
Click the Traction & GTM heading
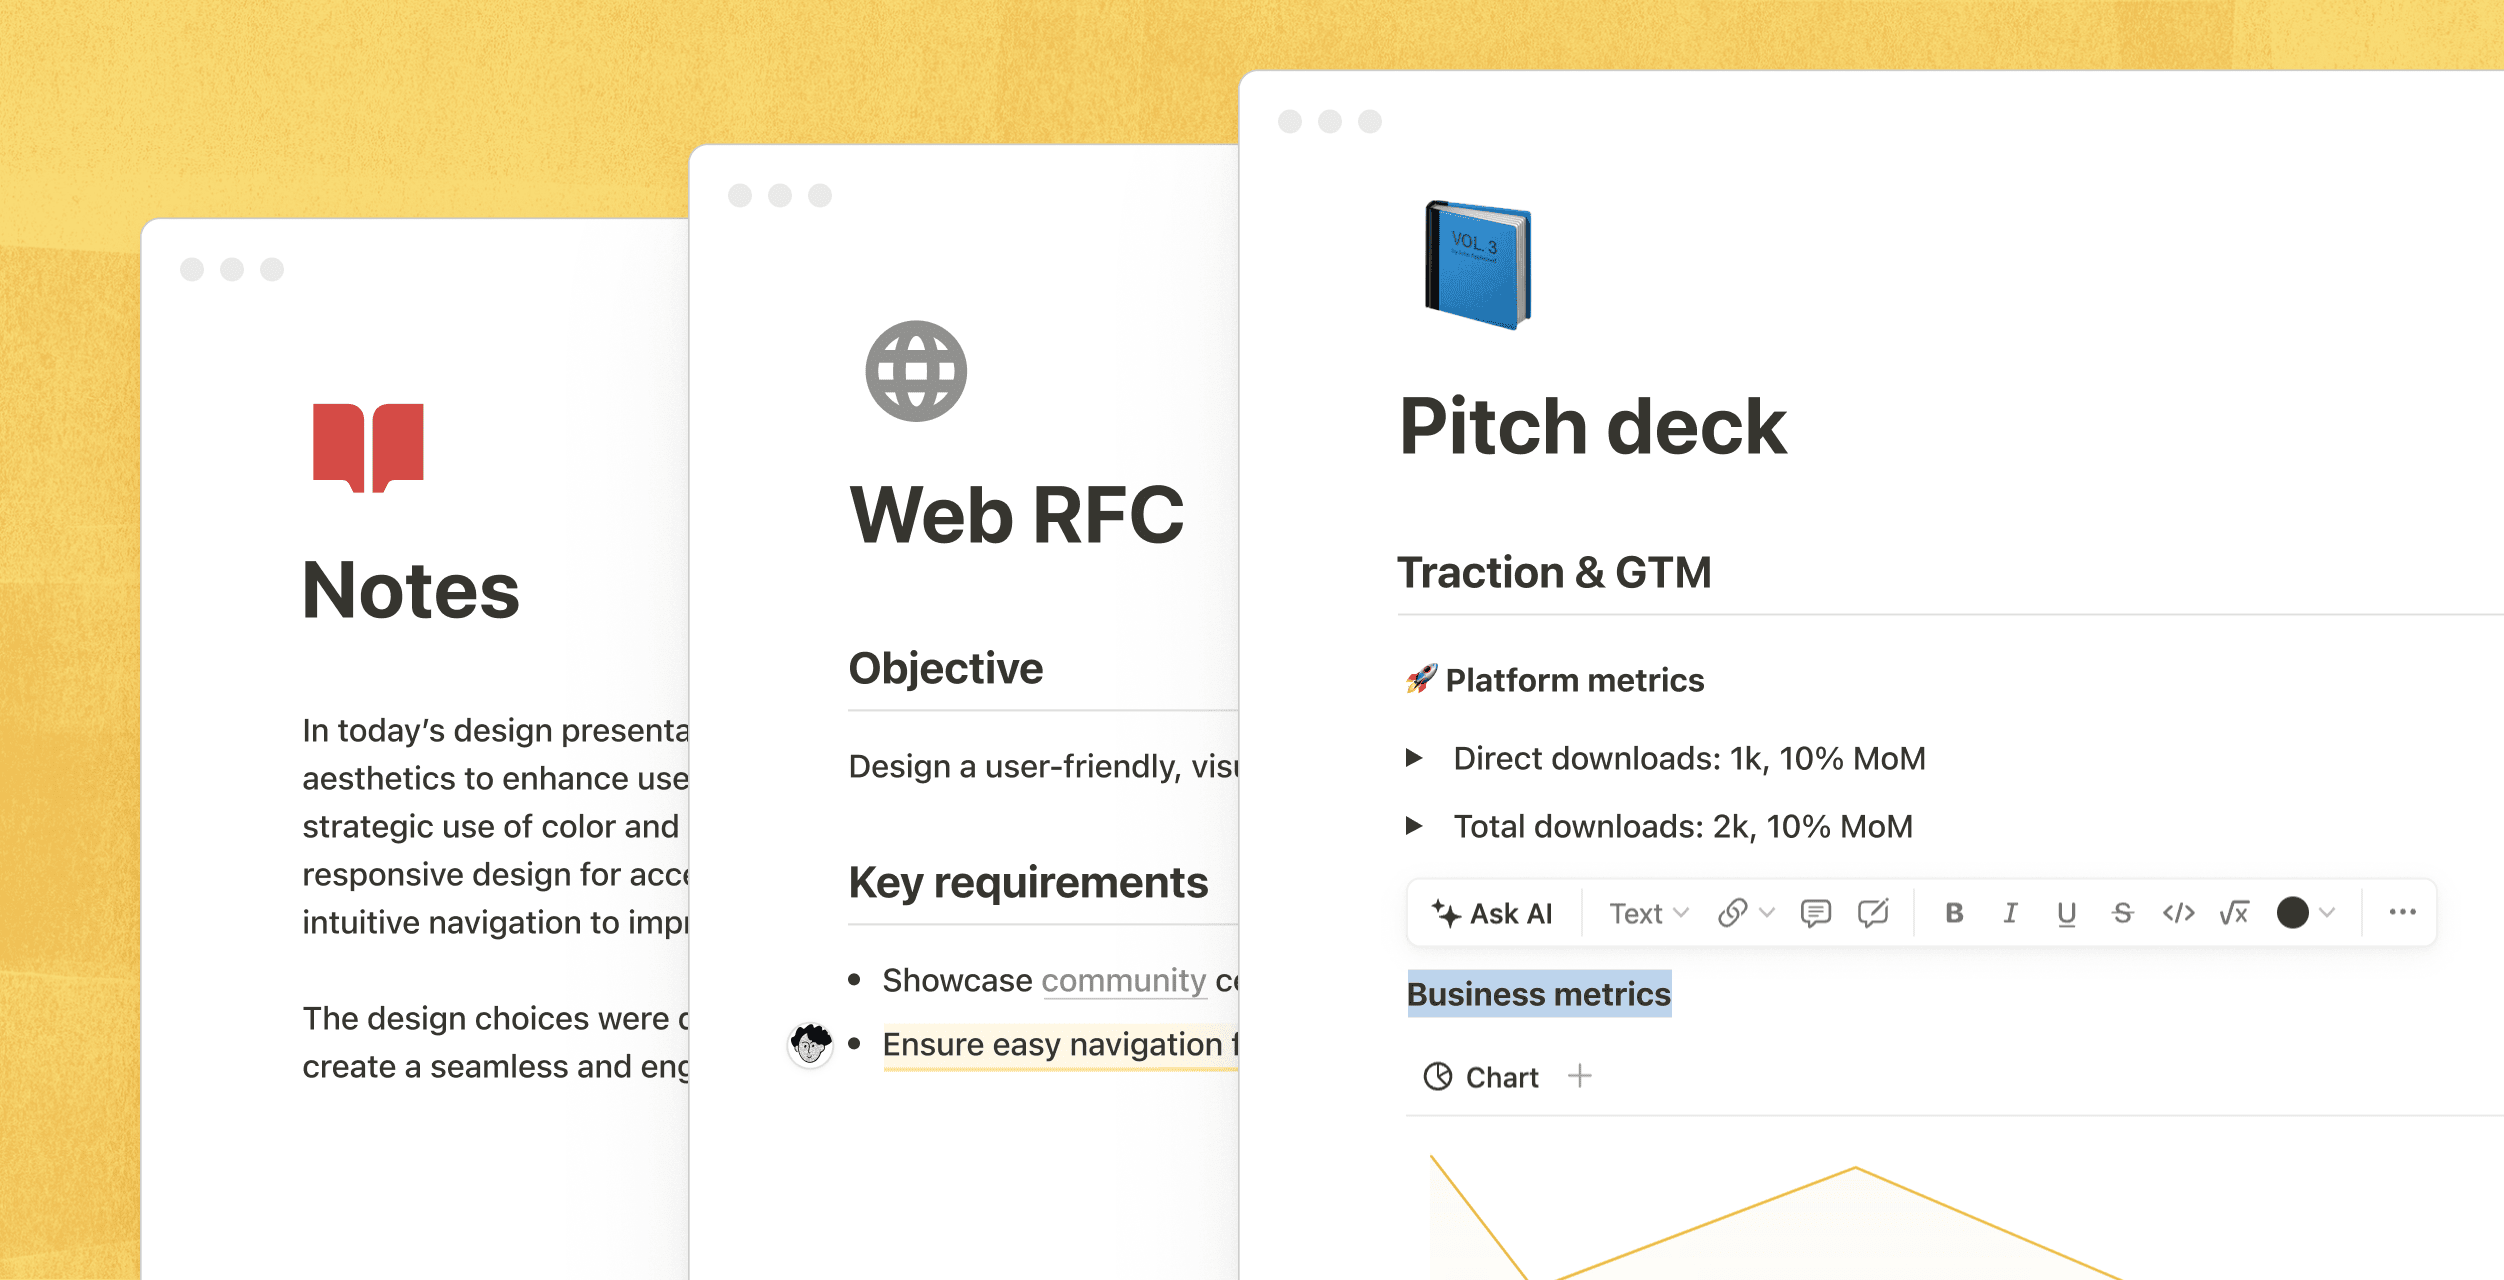point(1554,573)
